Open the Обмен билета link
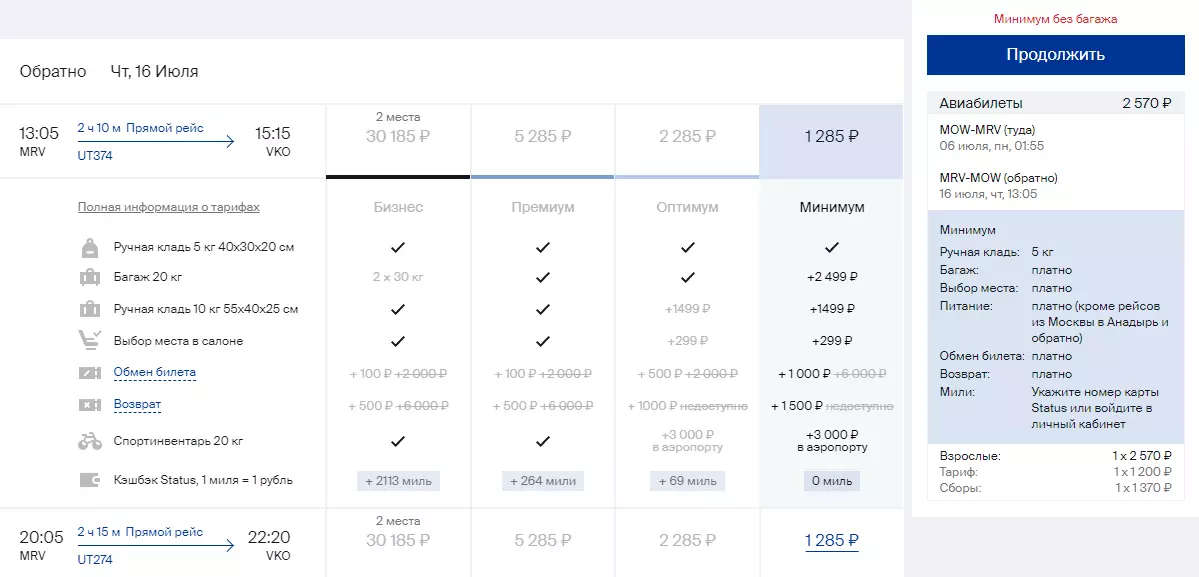This screenshot has height=577, width=1199. pos(154,373)
